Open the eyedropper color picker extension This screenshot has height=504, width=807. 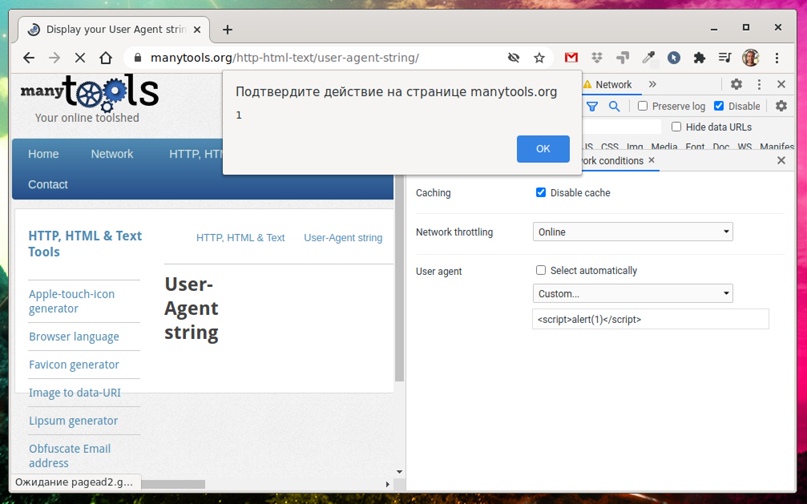pyautogui.click(x=648, y=58)
